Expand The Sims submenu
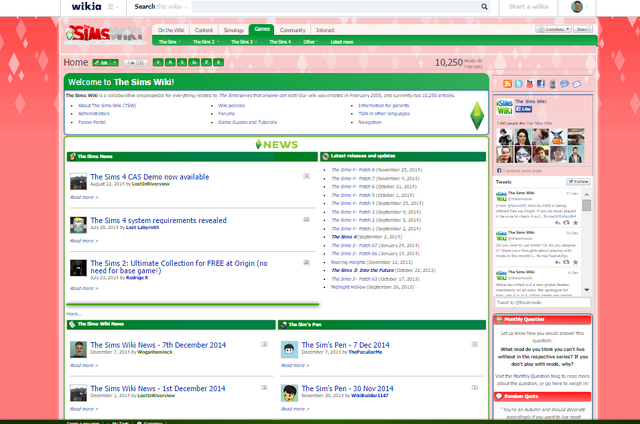This screenshot has width=640, height=424. coord(169,42)
